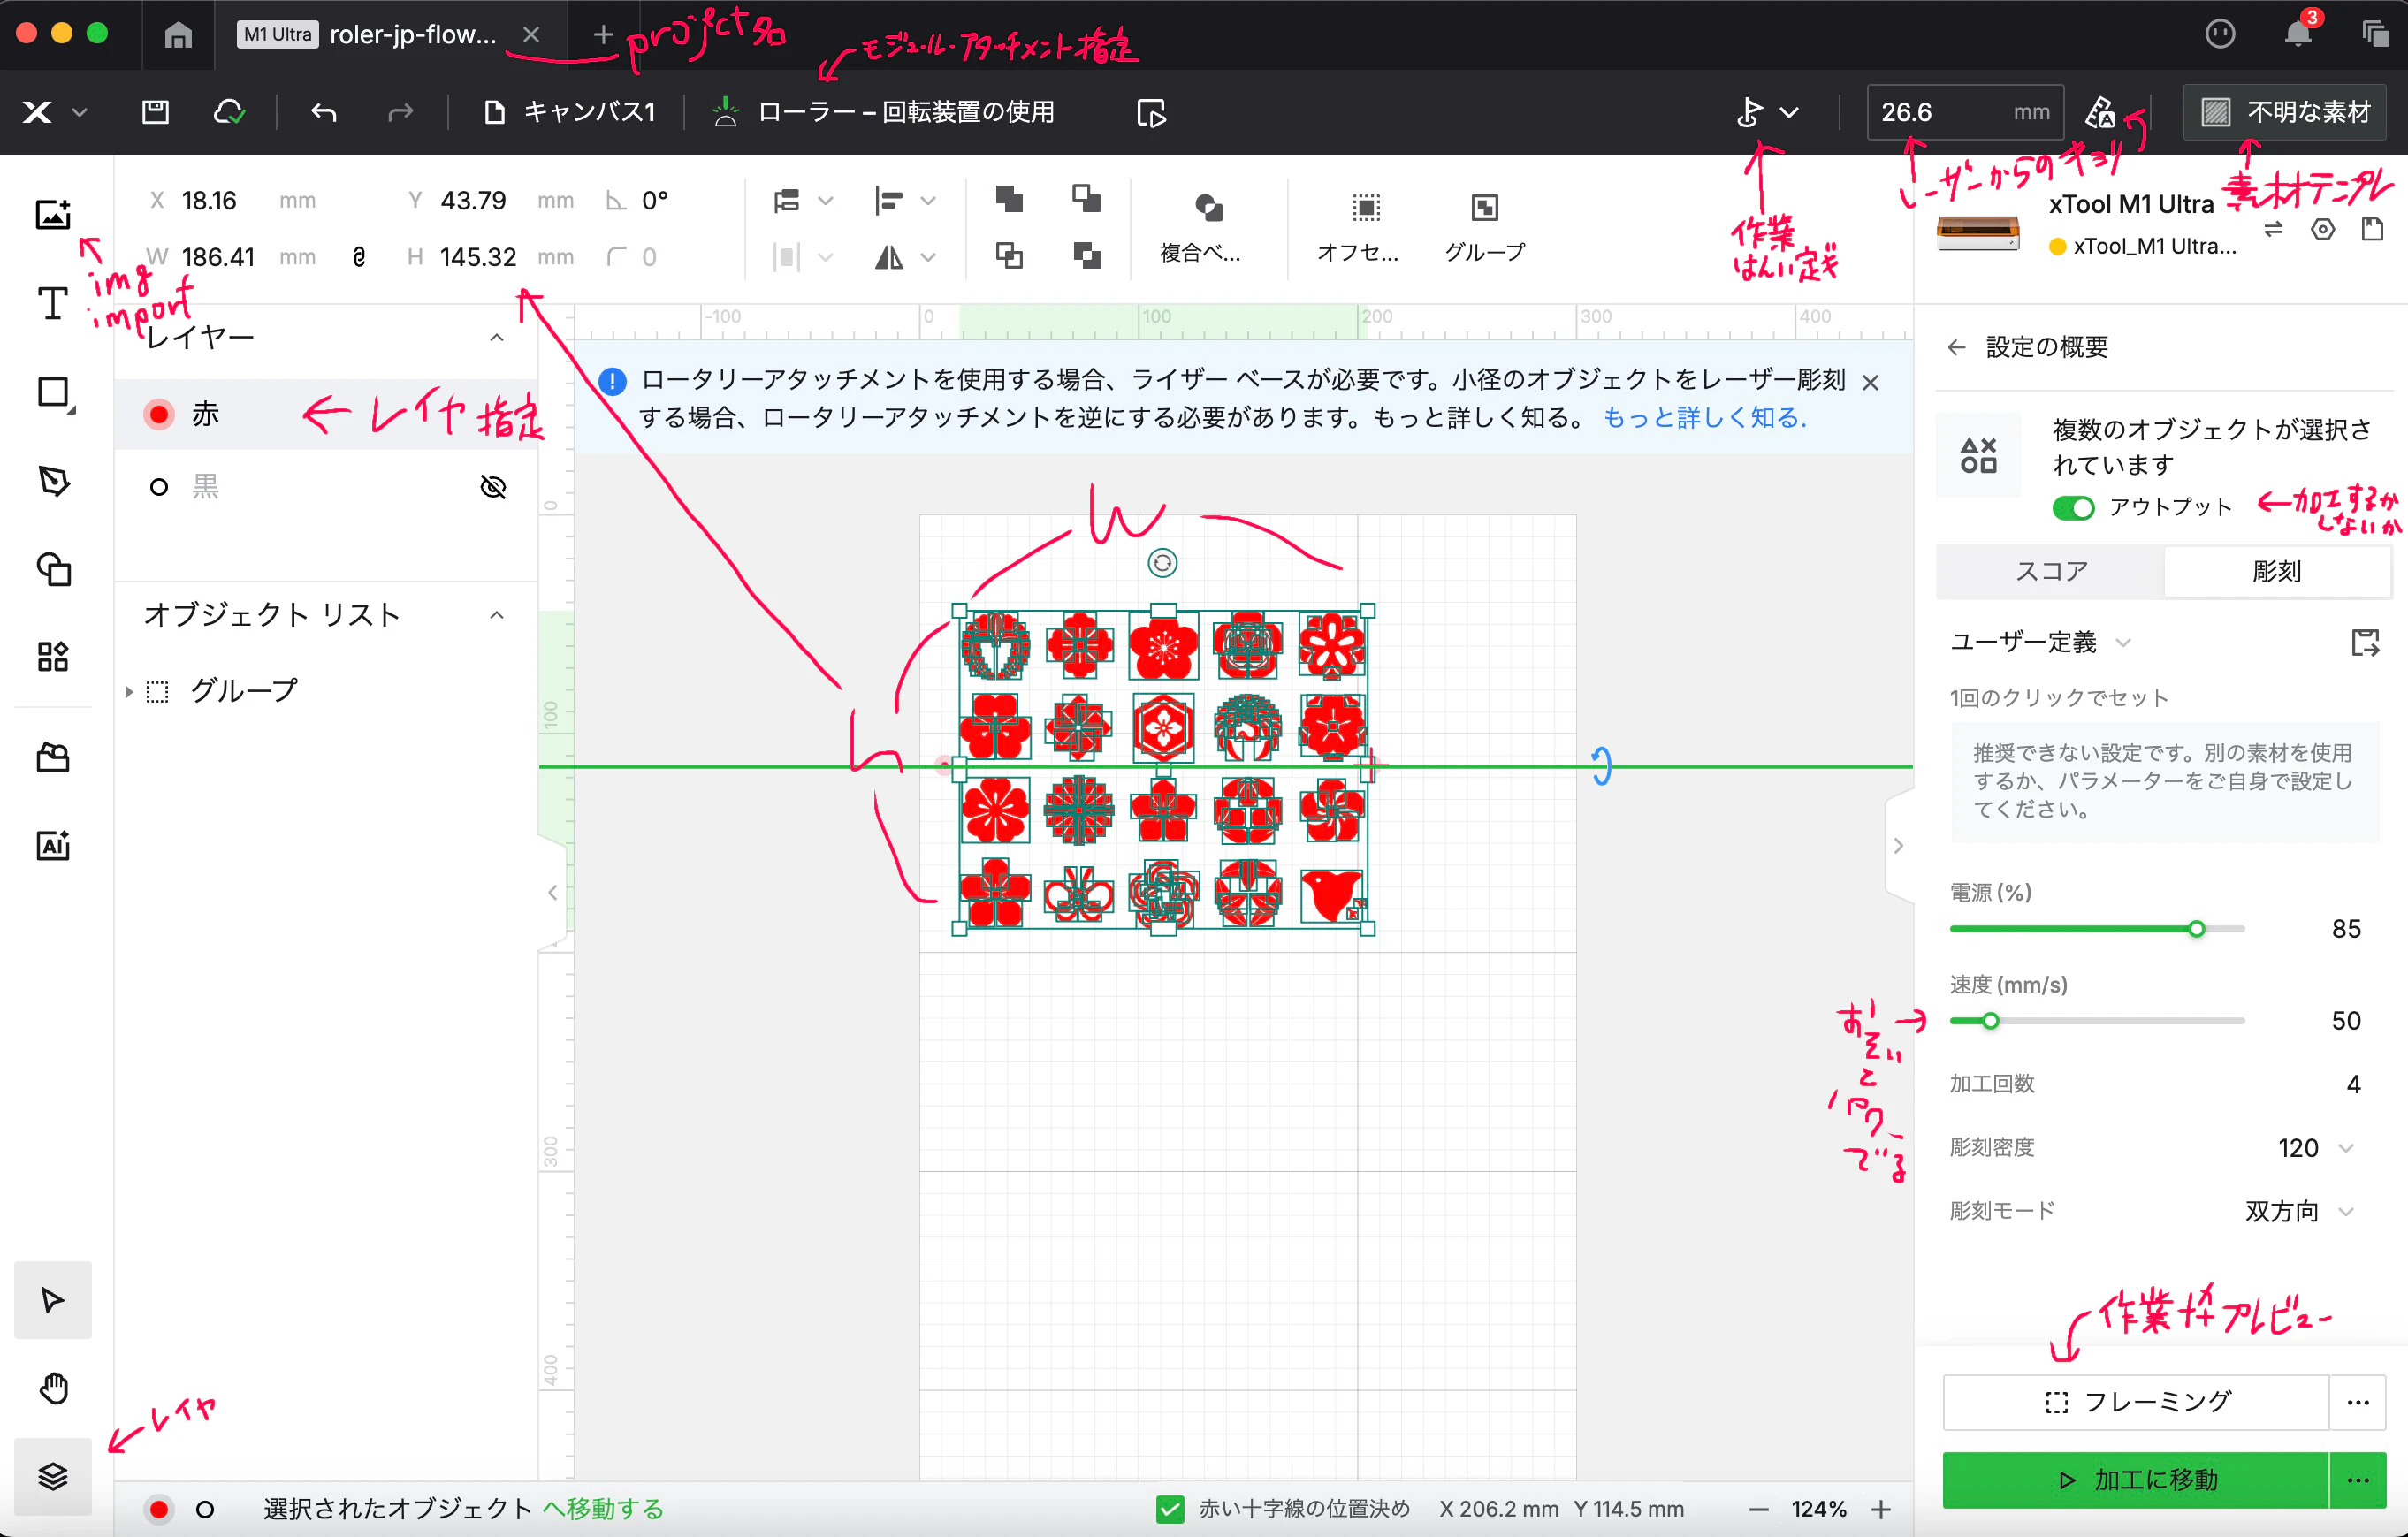The width and height of the screenshot is (2408, 1537).
Task: Uncheck the red crosshair positioning checkbox
Action: [x=1169, y=1509]
